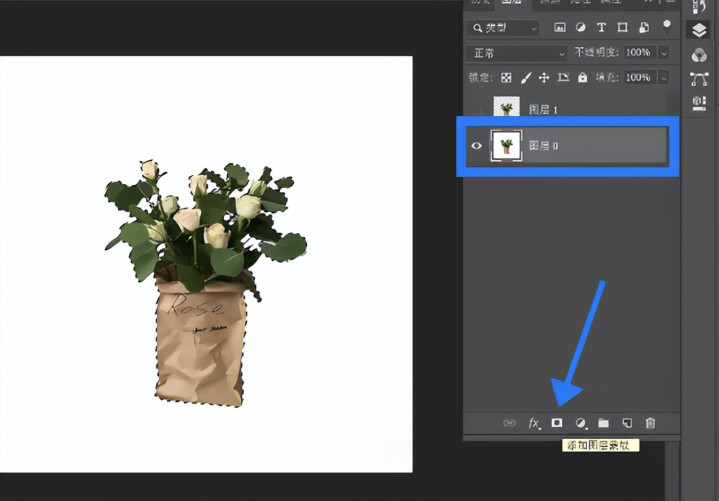Filter layers by text type
Image resolution: width=719 pixels, height=501 pixels.
602,27
